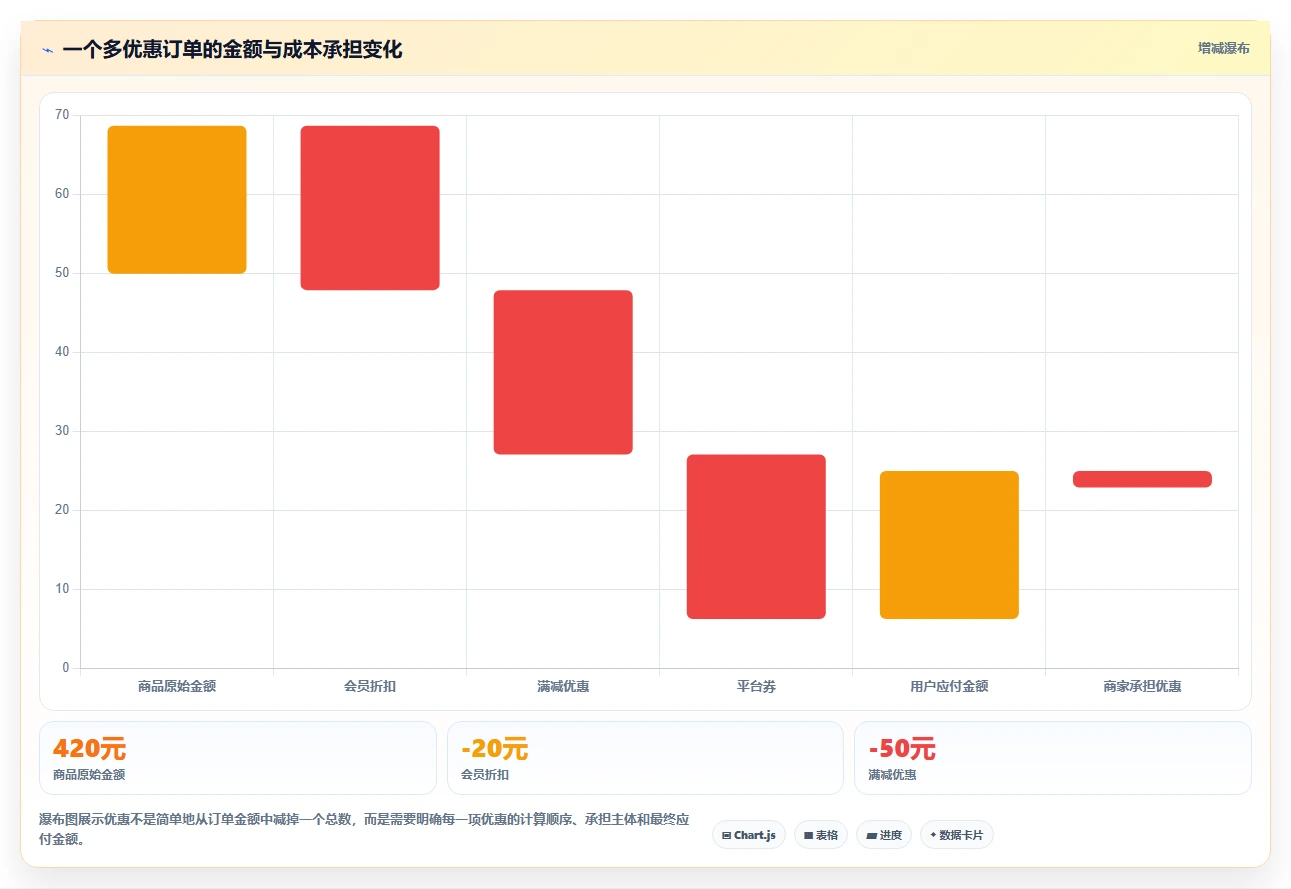Click the red 满减优惠 waterfall bar
The image size is (1291, 889).
pyautogui.click(x=563, y=372)
